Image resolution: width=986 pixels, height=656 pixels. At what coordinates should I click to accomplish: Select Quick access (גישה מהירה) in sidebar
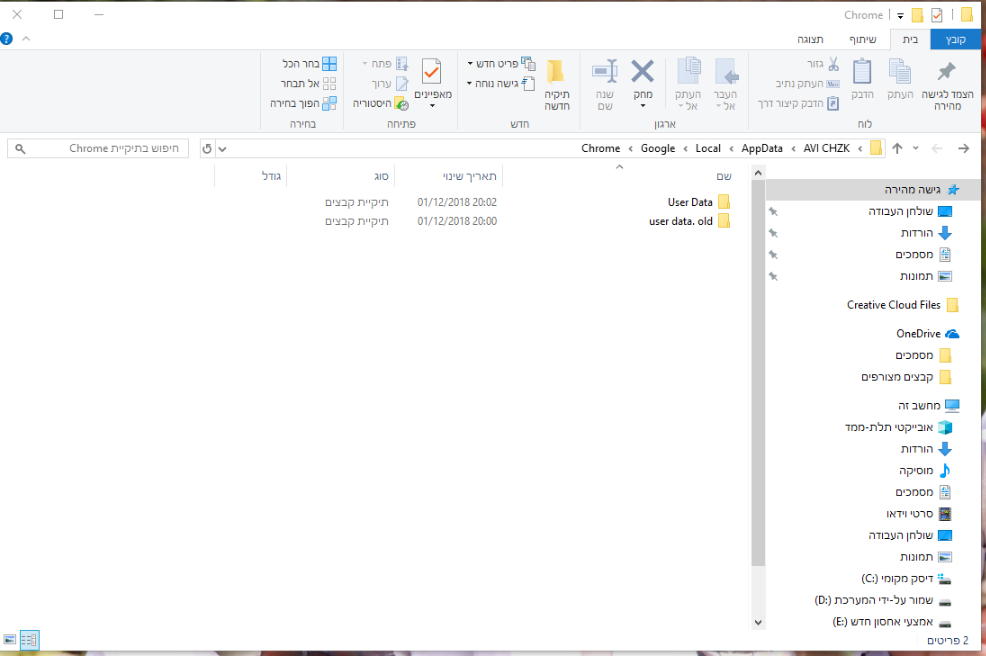873,189
